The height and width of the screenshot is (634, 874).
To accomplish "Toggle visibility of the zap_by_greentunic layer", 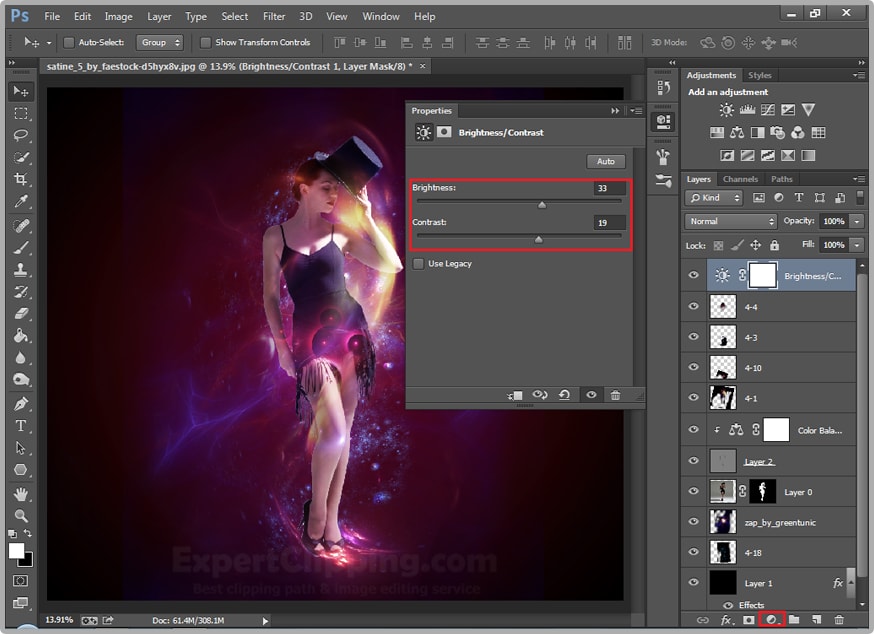I will (x=693, y=522).
